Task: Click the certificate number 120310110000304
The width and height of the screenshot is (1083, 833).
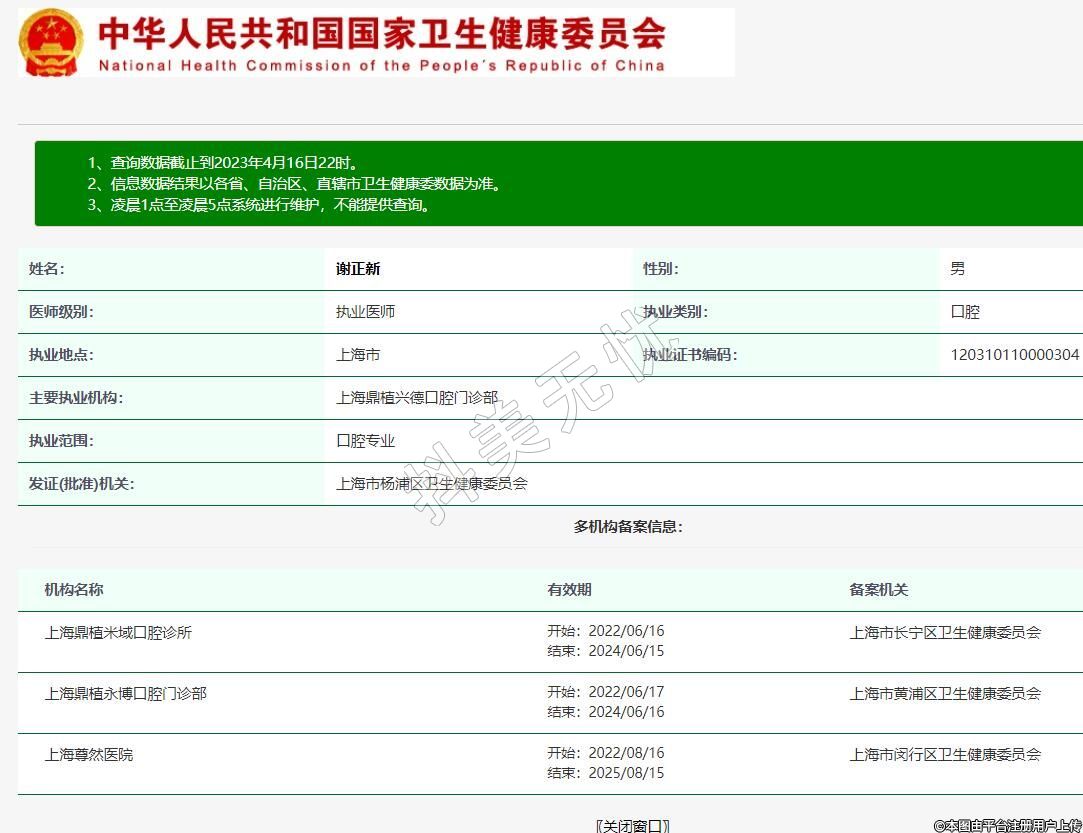Action: (x=1014, y=355)
